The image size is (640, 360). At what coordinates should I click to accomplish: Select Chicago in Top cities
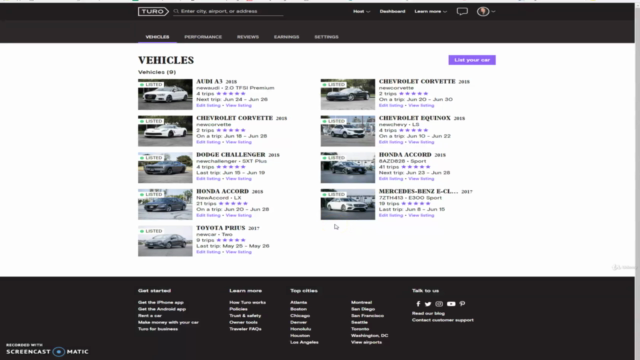pyautogui.click(x=300, y=316)
